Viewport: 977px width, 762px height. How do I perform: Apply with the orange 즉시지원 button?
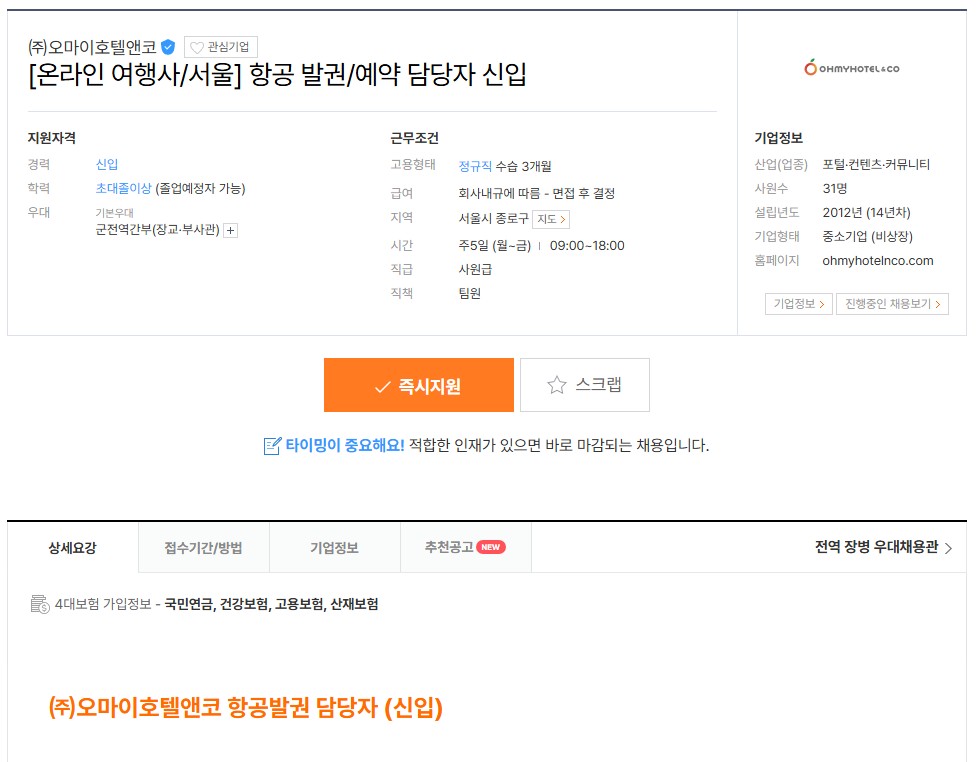pyautogui.click(x=419, y=385)
